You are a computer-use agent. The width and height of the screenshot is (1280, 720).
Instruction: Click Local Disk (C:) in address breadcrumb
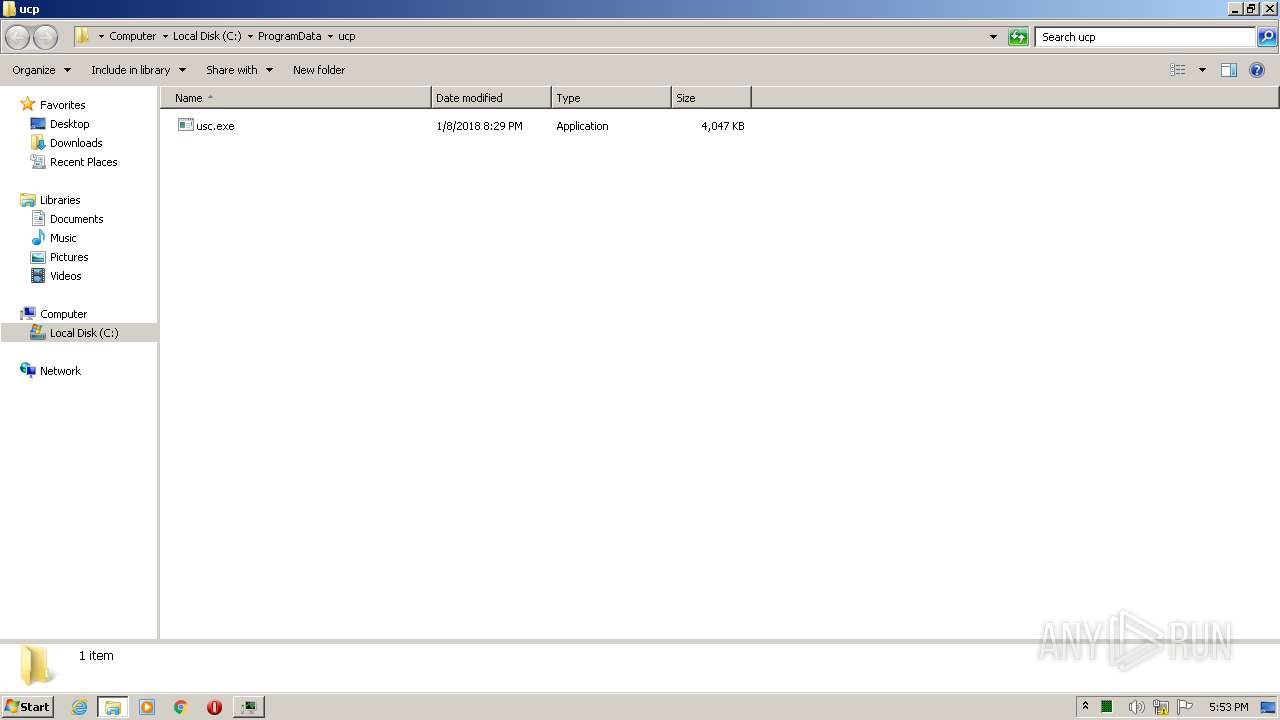tap(207, 36)
